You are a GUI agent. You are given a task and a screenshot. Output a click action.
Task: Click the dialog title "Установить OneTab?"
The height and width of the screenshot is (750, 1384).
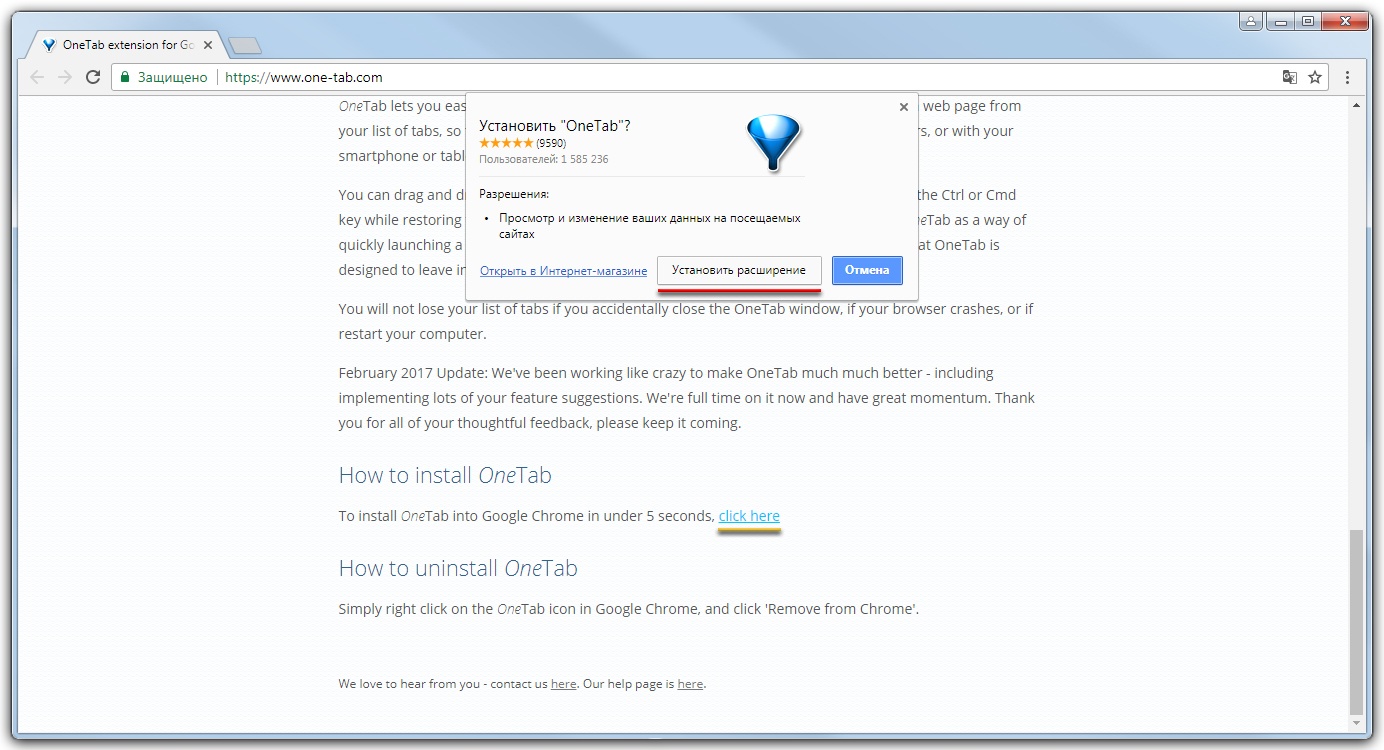coord(555,126)
